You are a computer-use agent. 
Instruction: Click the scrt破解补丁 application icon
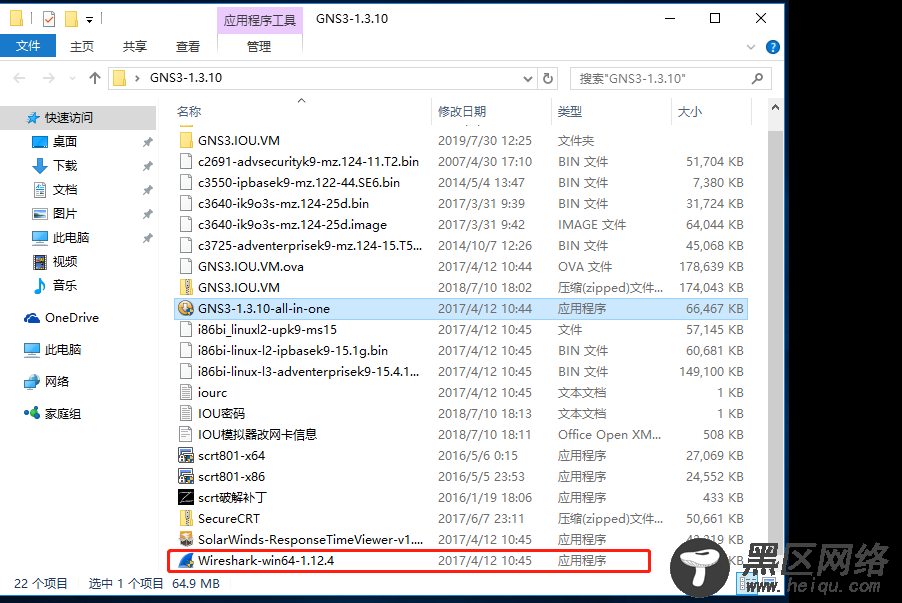click(186, 498)
